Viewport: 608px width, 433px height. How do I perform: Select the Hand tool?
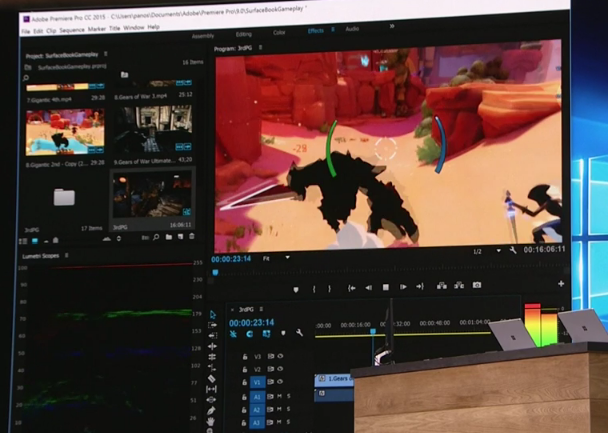(212, 423)
